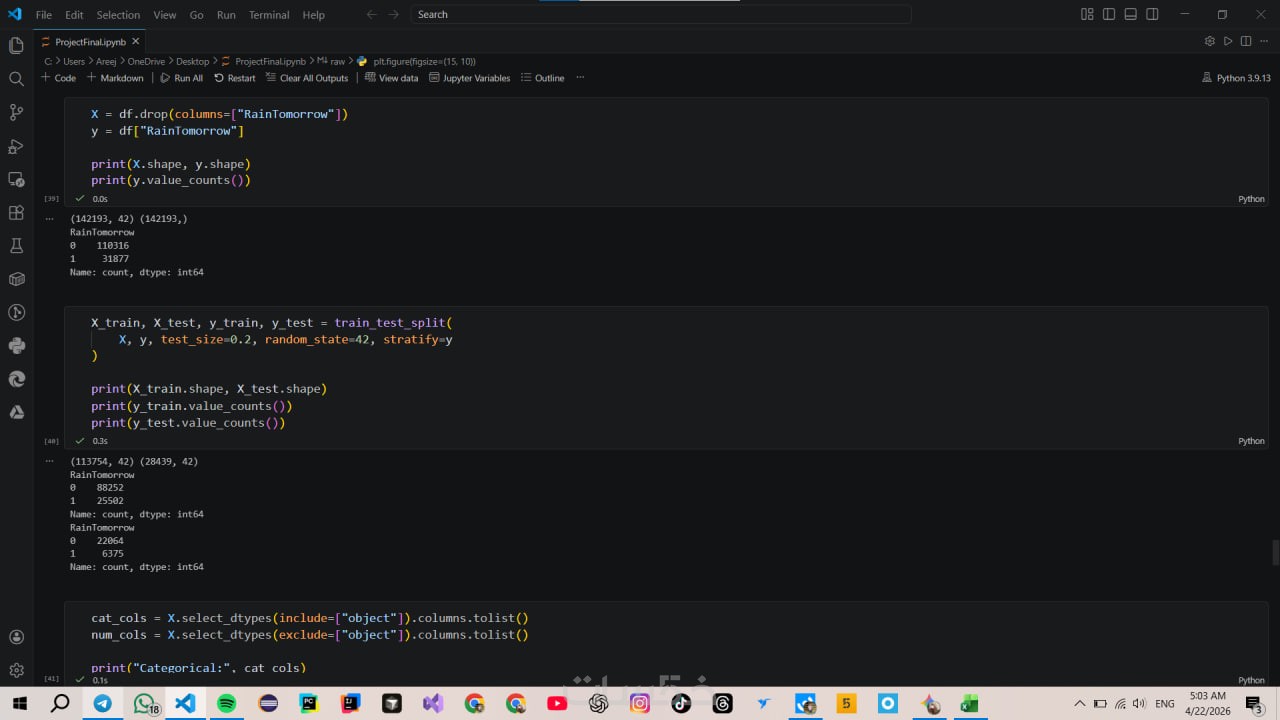This screenshot has height=720, width=1280.
Task: Open the Python 3.9.13 kernel selector
Action: click(1237, 78)
